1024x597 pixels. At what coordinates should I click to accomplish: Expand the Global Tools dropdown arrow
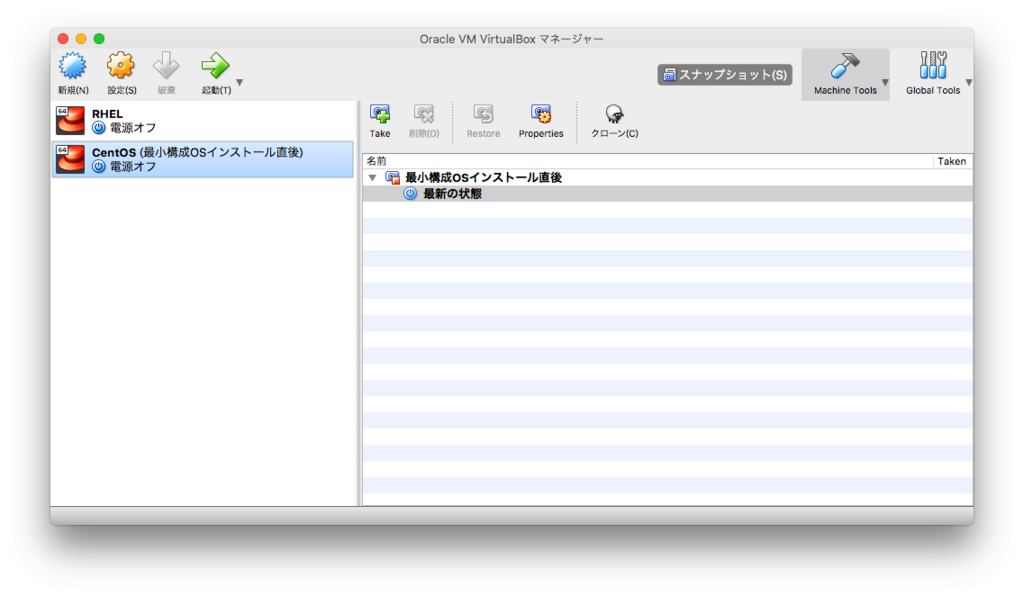(969, 82)
